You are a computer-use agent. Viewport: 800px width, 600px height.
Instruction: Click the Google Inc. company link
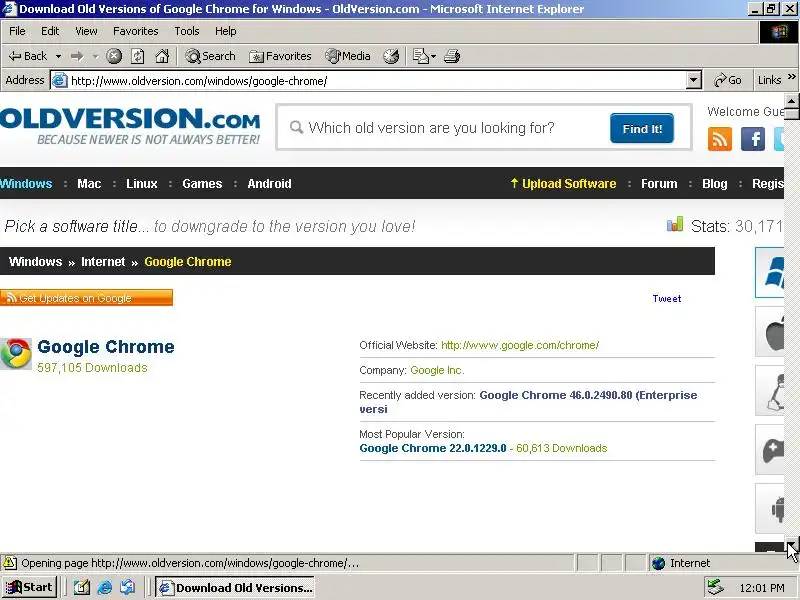[x=437, y=370]
